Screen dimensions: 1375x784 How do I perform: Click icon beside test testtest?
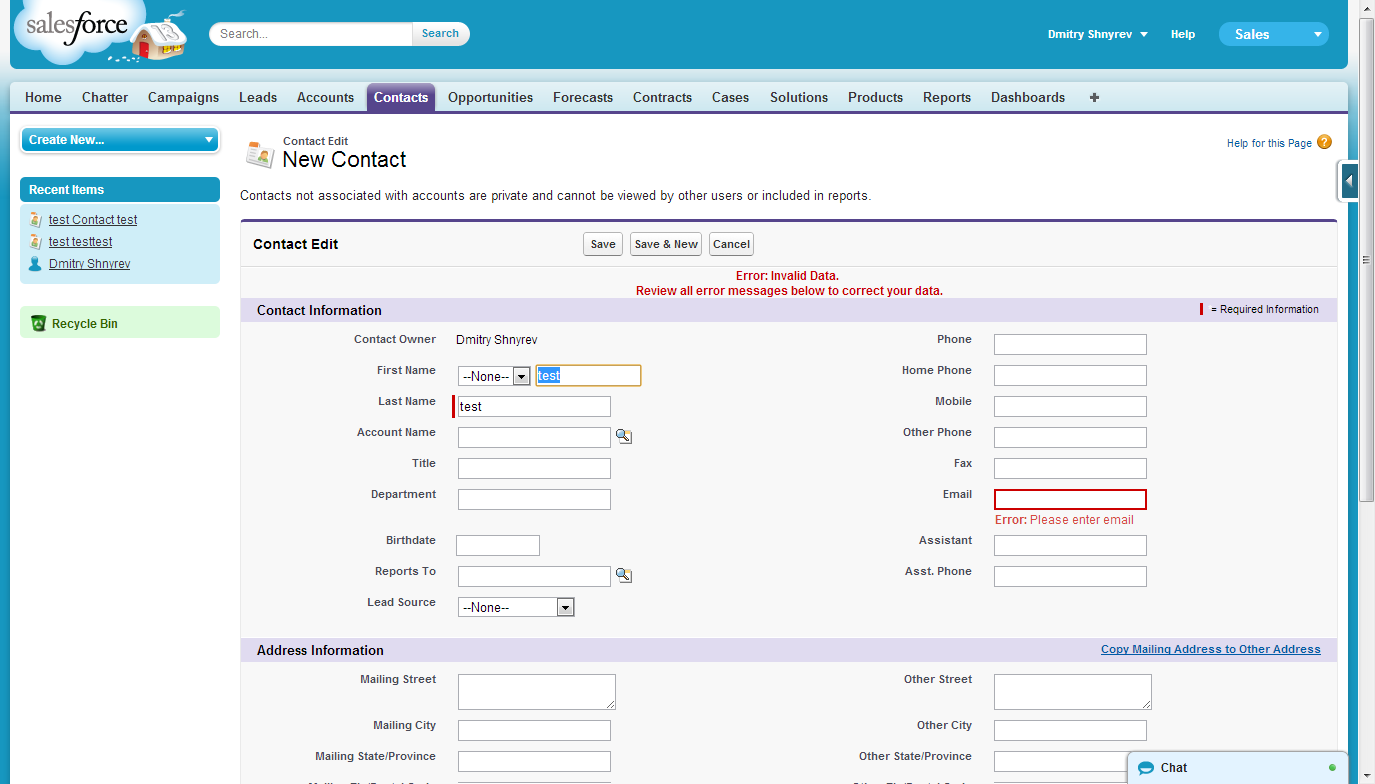tap(35, 242)
